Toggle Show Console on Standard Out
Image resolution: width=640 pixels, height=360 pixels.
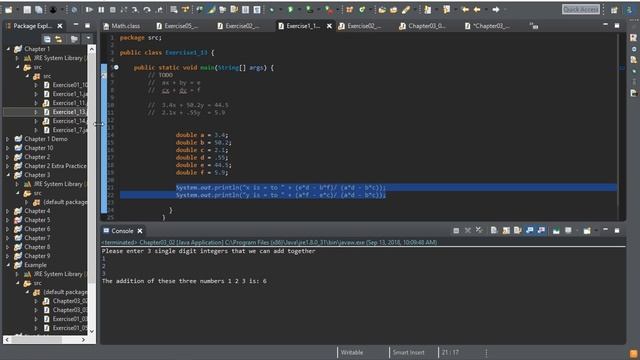pyautogui.click(x=529, y=231)
